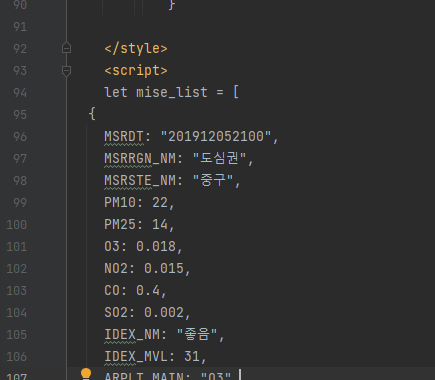Place cursor on 'let mise_list = ['
The image size is (435, 380).
(171, 92)
